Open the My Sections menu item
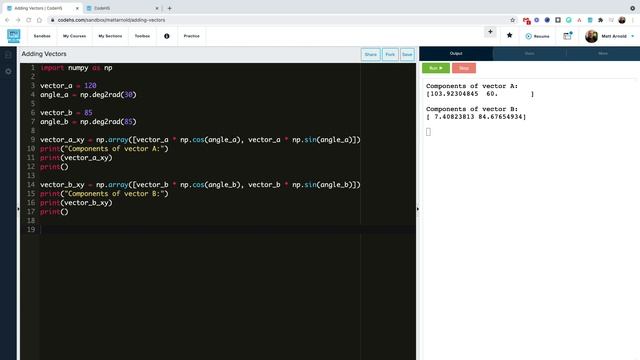Image resolution: width=640 pixels, height=360 pixels. pyautogui.click(x=110, y=36)
